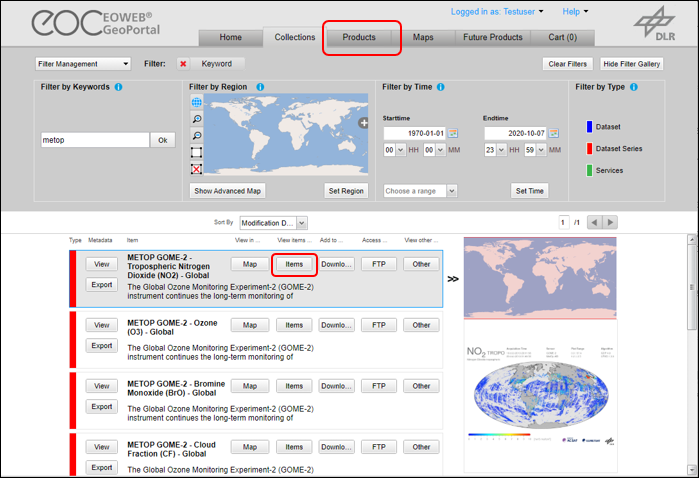This screenshot has width=699, height=478.
Task: Switch to the Products tab
Action: tap(359, 37)
